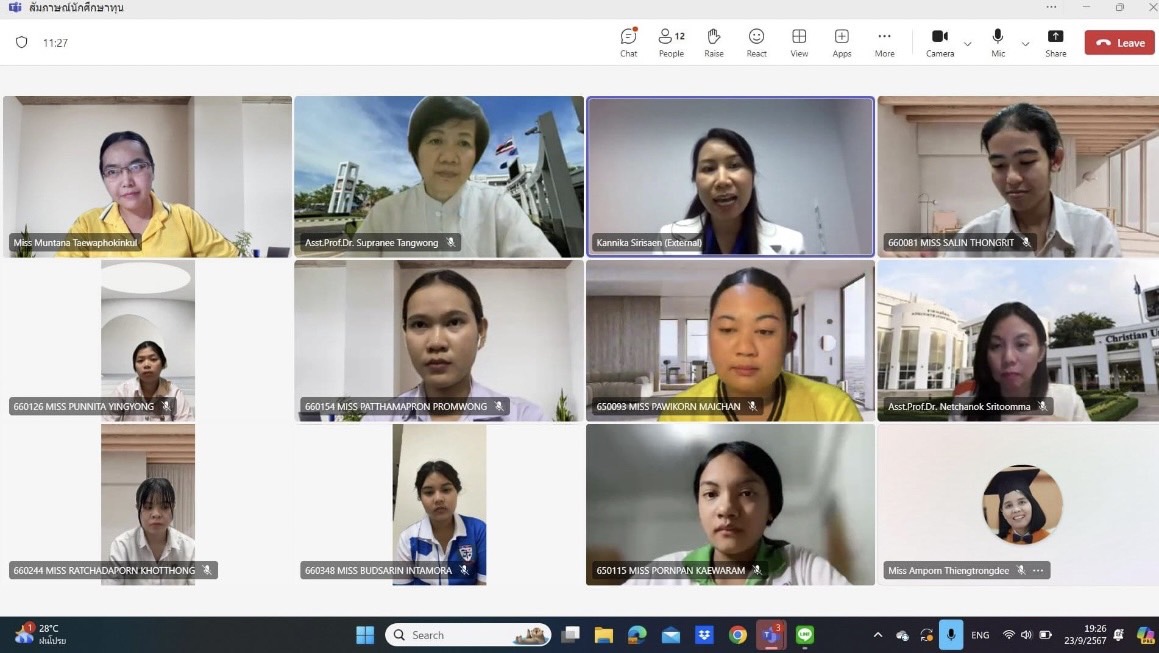Open the Apps panel
This screenshot has height=653, width=1159.
click(842, 42)
